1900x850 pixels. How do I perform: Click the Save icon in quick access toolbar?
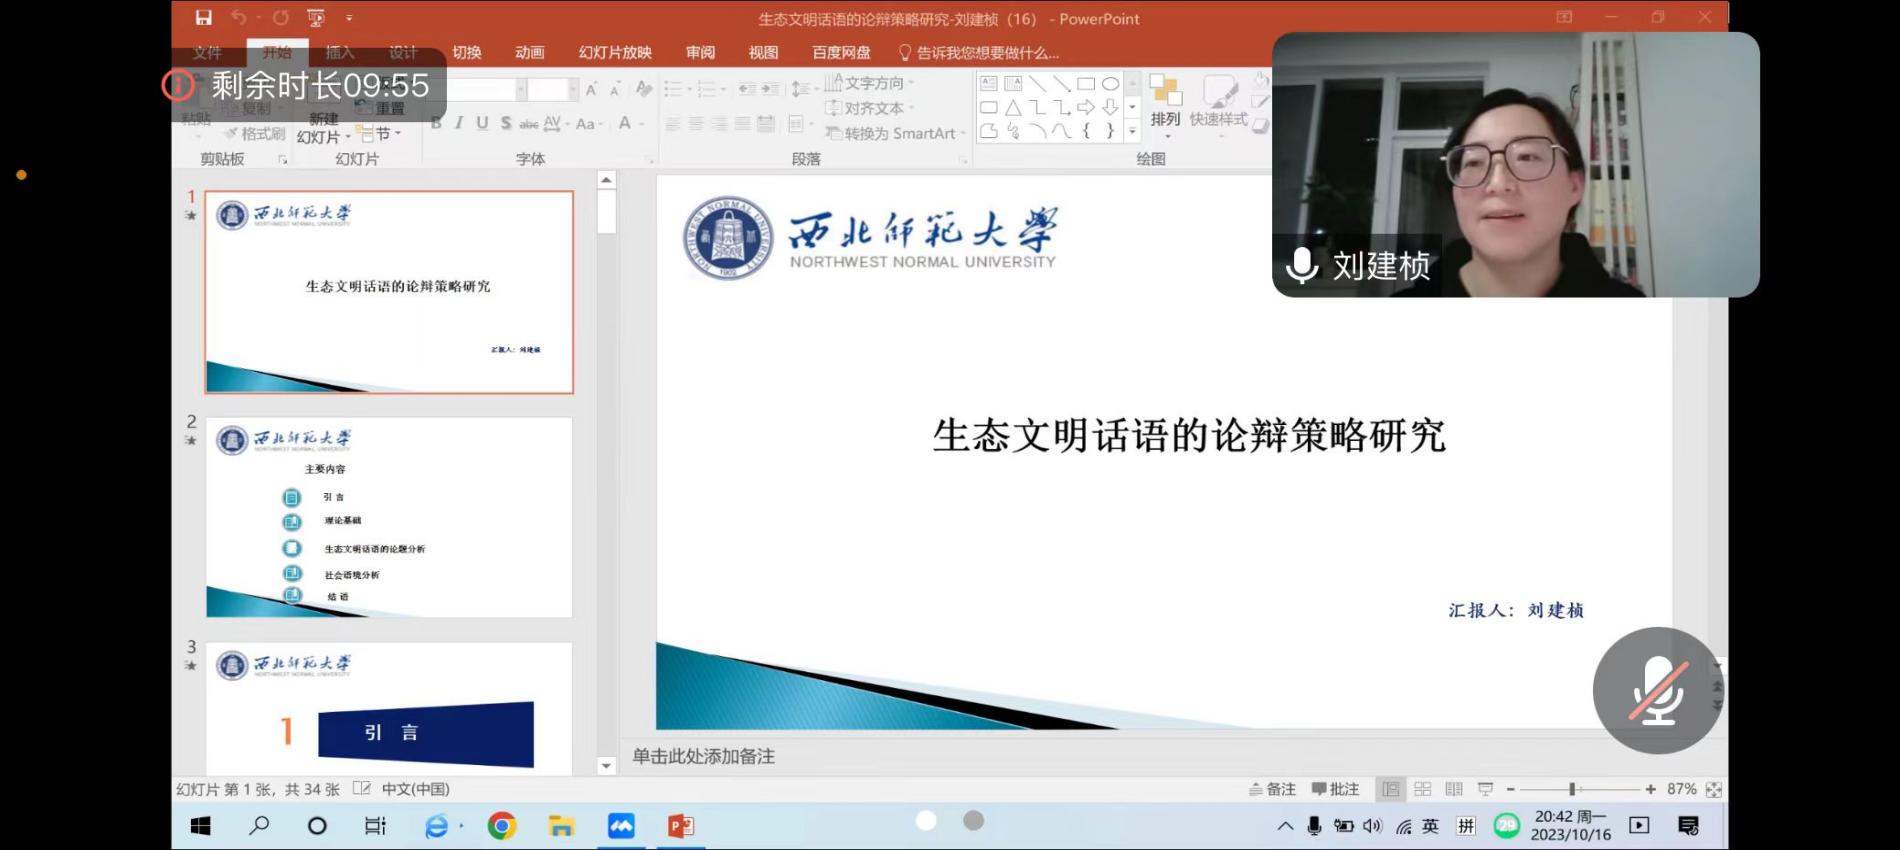click(x=204, y=18)
